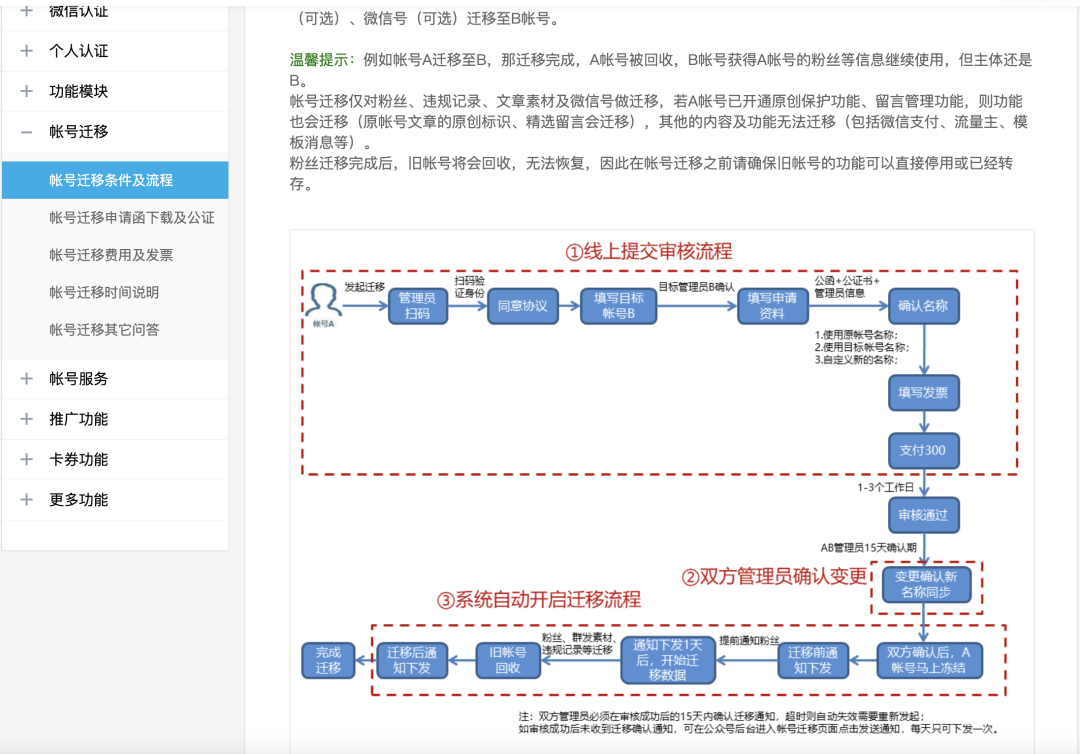Click the 填写发票 flowchart box
The height and width of the screenshot is (754, 1080).
pos(923,393)
